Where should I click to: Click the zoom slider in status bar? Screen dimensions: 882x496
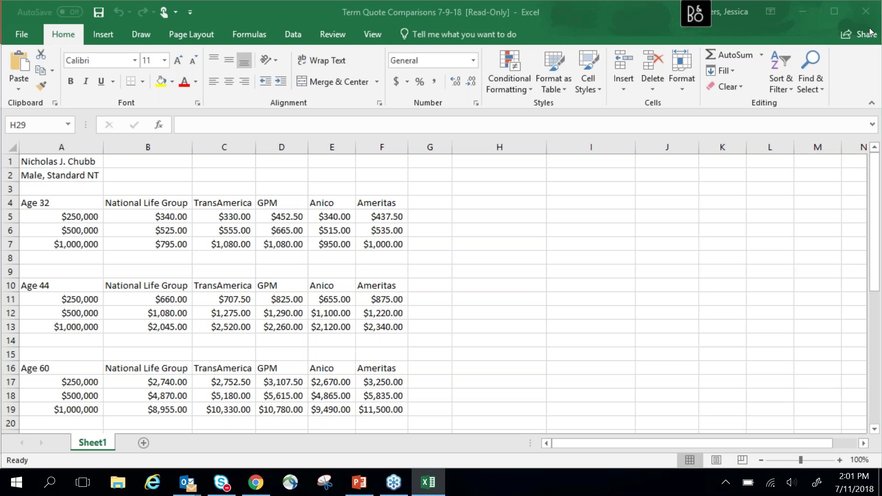[x=800, y=460]
